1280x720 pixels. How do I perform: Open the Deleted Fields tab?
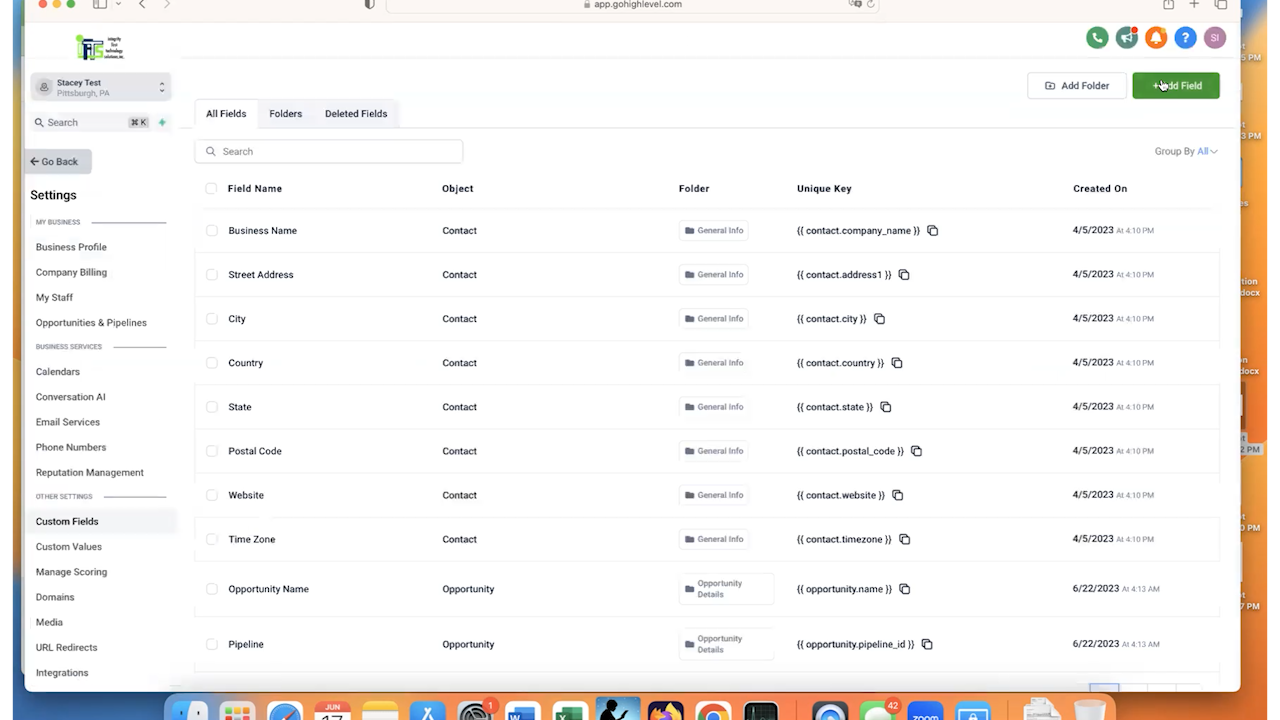click(x=355, y=113)
